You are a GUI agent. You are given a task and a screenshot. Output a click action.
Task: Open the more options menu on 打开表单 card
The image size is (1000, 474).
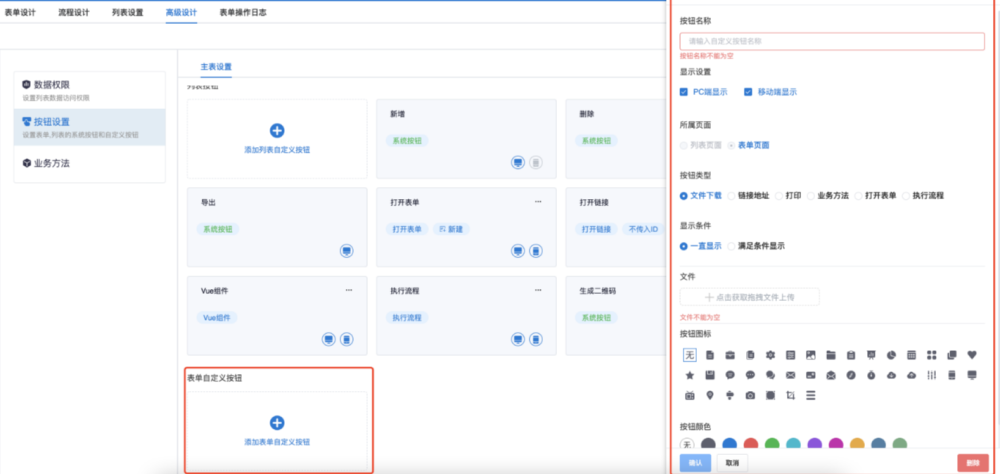(x=538, y=202)
